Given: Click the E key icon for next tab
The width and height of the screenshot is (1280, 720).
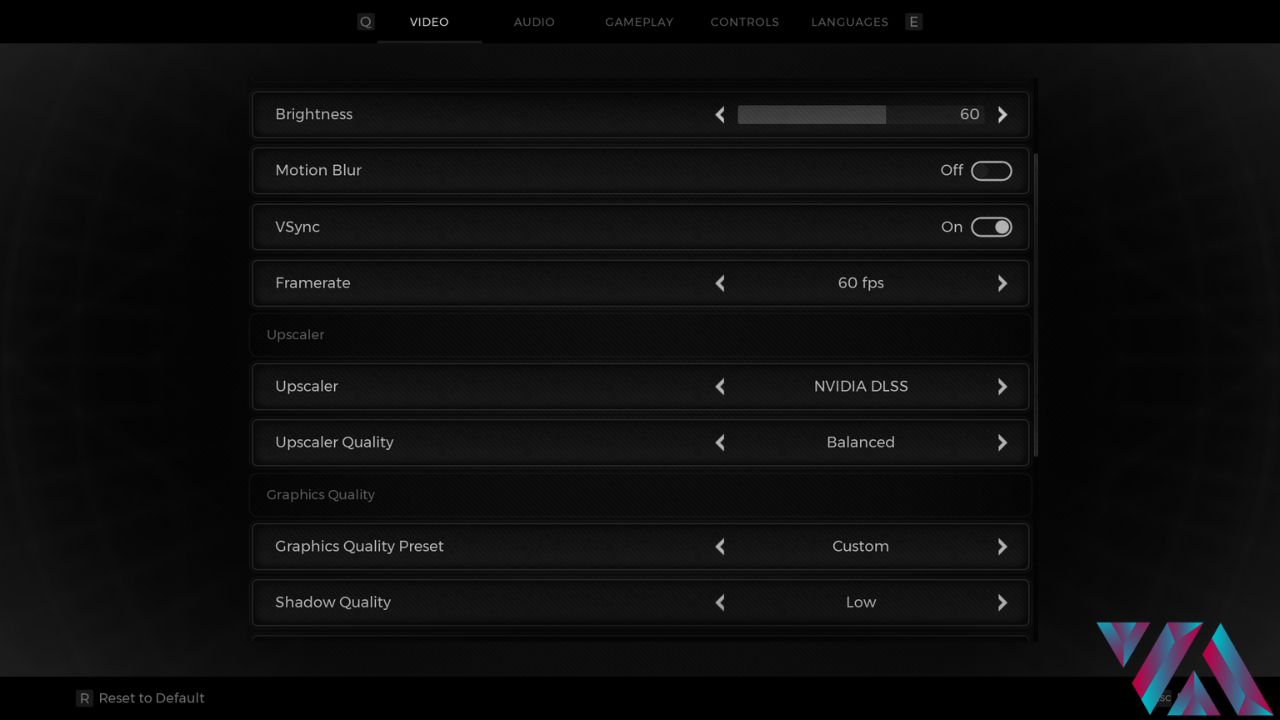Looking at the screenshot, I should click(x=913, y=22).
